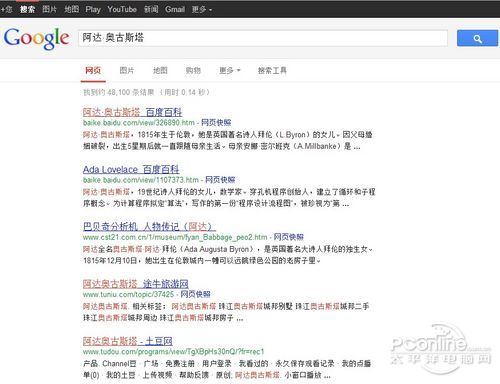Open 地图 in the black top bar
This screenshot has height=384, width=500.
[x=71, y=9]
